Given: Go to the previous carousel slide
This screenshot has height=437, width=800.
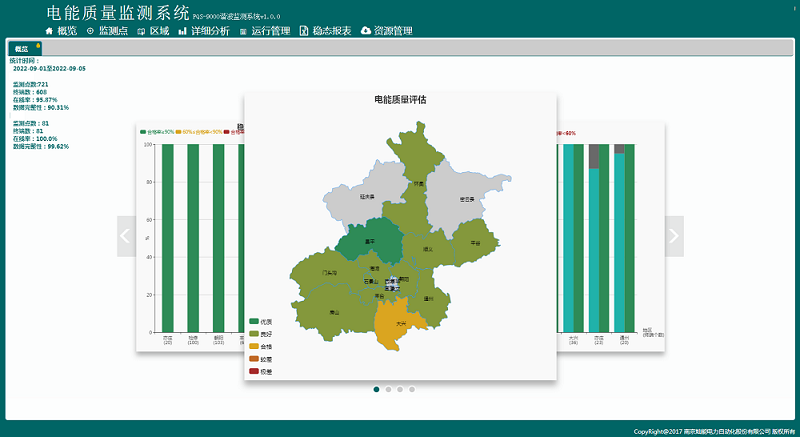Looking at the screenshot, I should tap(126, 236).
